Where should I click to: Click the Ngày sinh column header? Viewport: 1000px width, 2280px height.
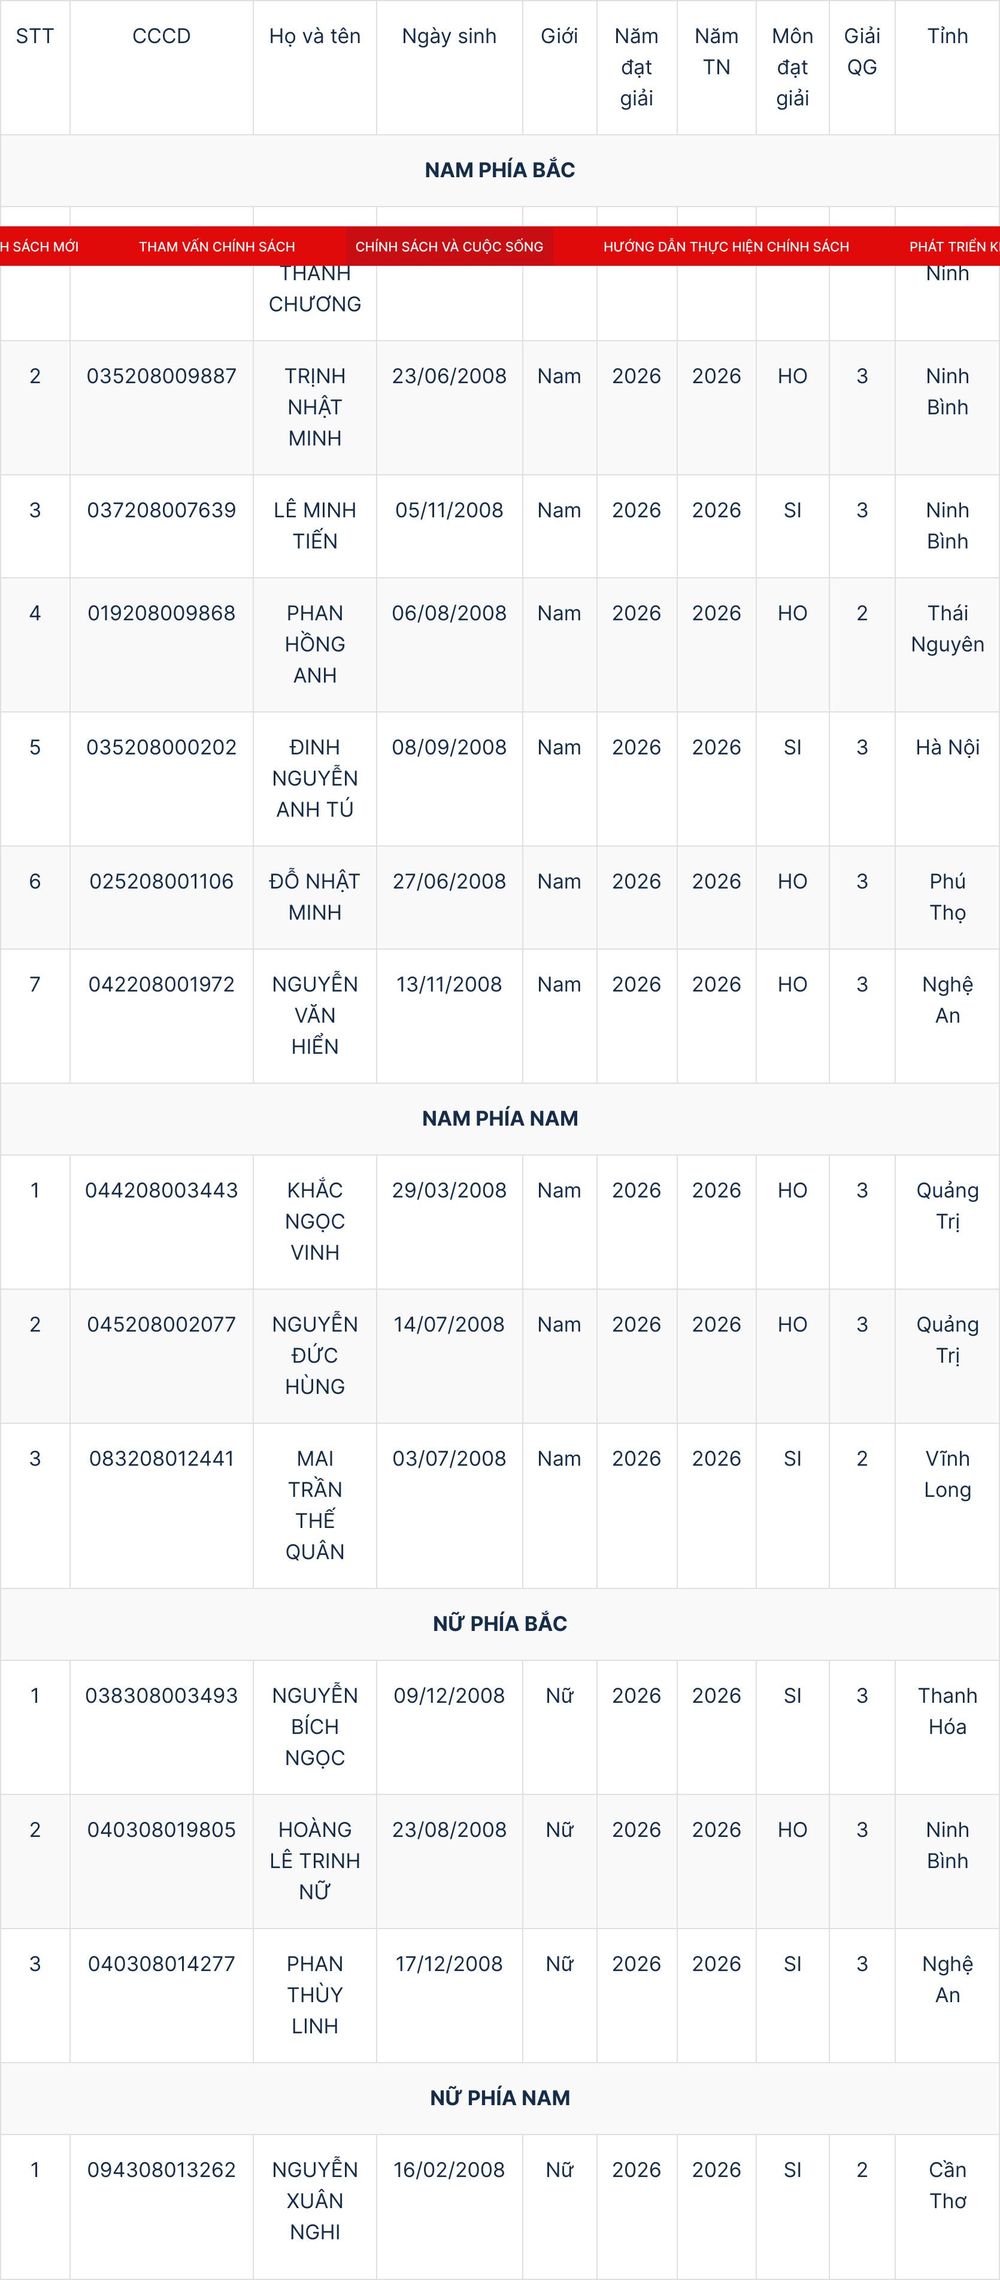click(449, 36)
